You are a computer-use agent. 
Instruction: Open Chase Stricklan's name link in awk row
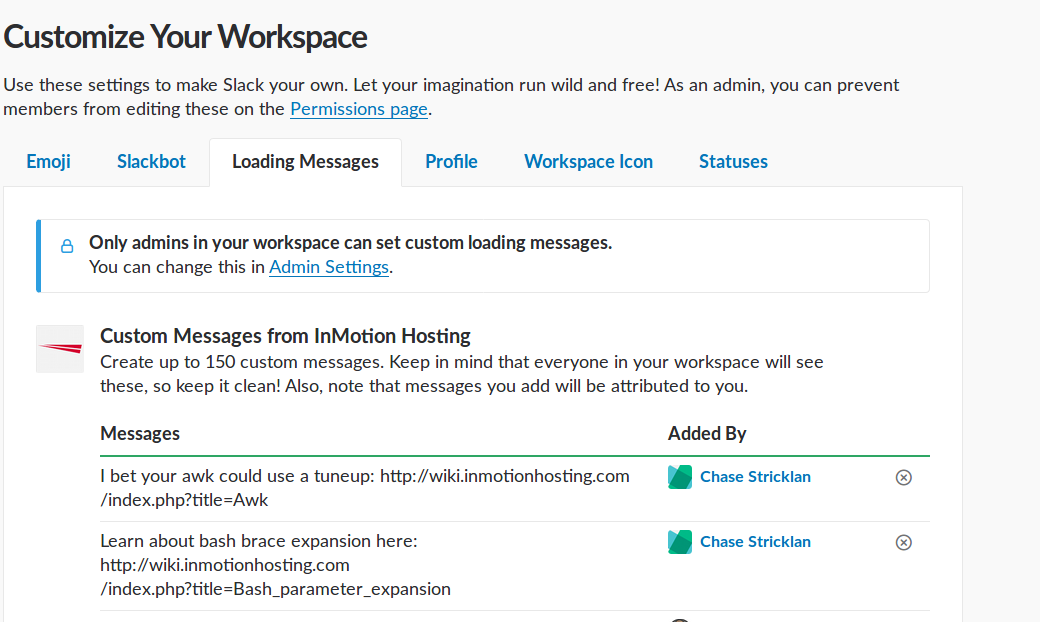755,477
